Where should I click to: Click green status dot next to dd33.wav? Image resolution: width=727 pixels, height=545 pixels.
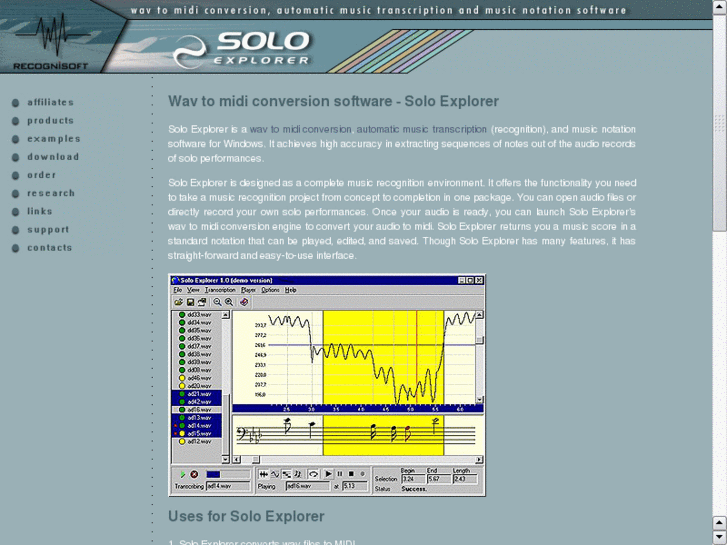pos(182,314)
